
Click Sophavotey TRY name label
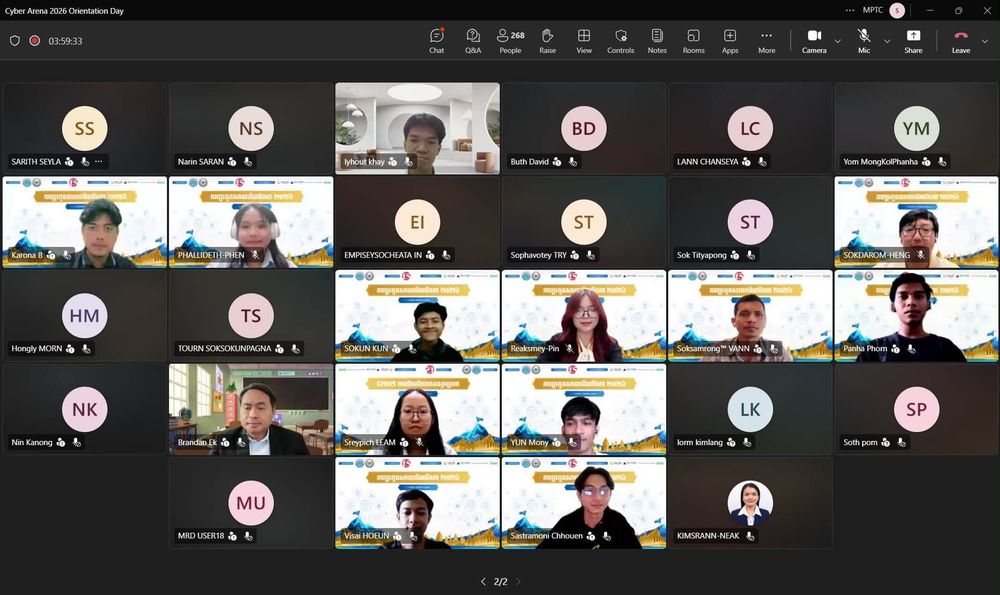(x=538, y=255)
